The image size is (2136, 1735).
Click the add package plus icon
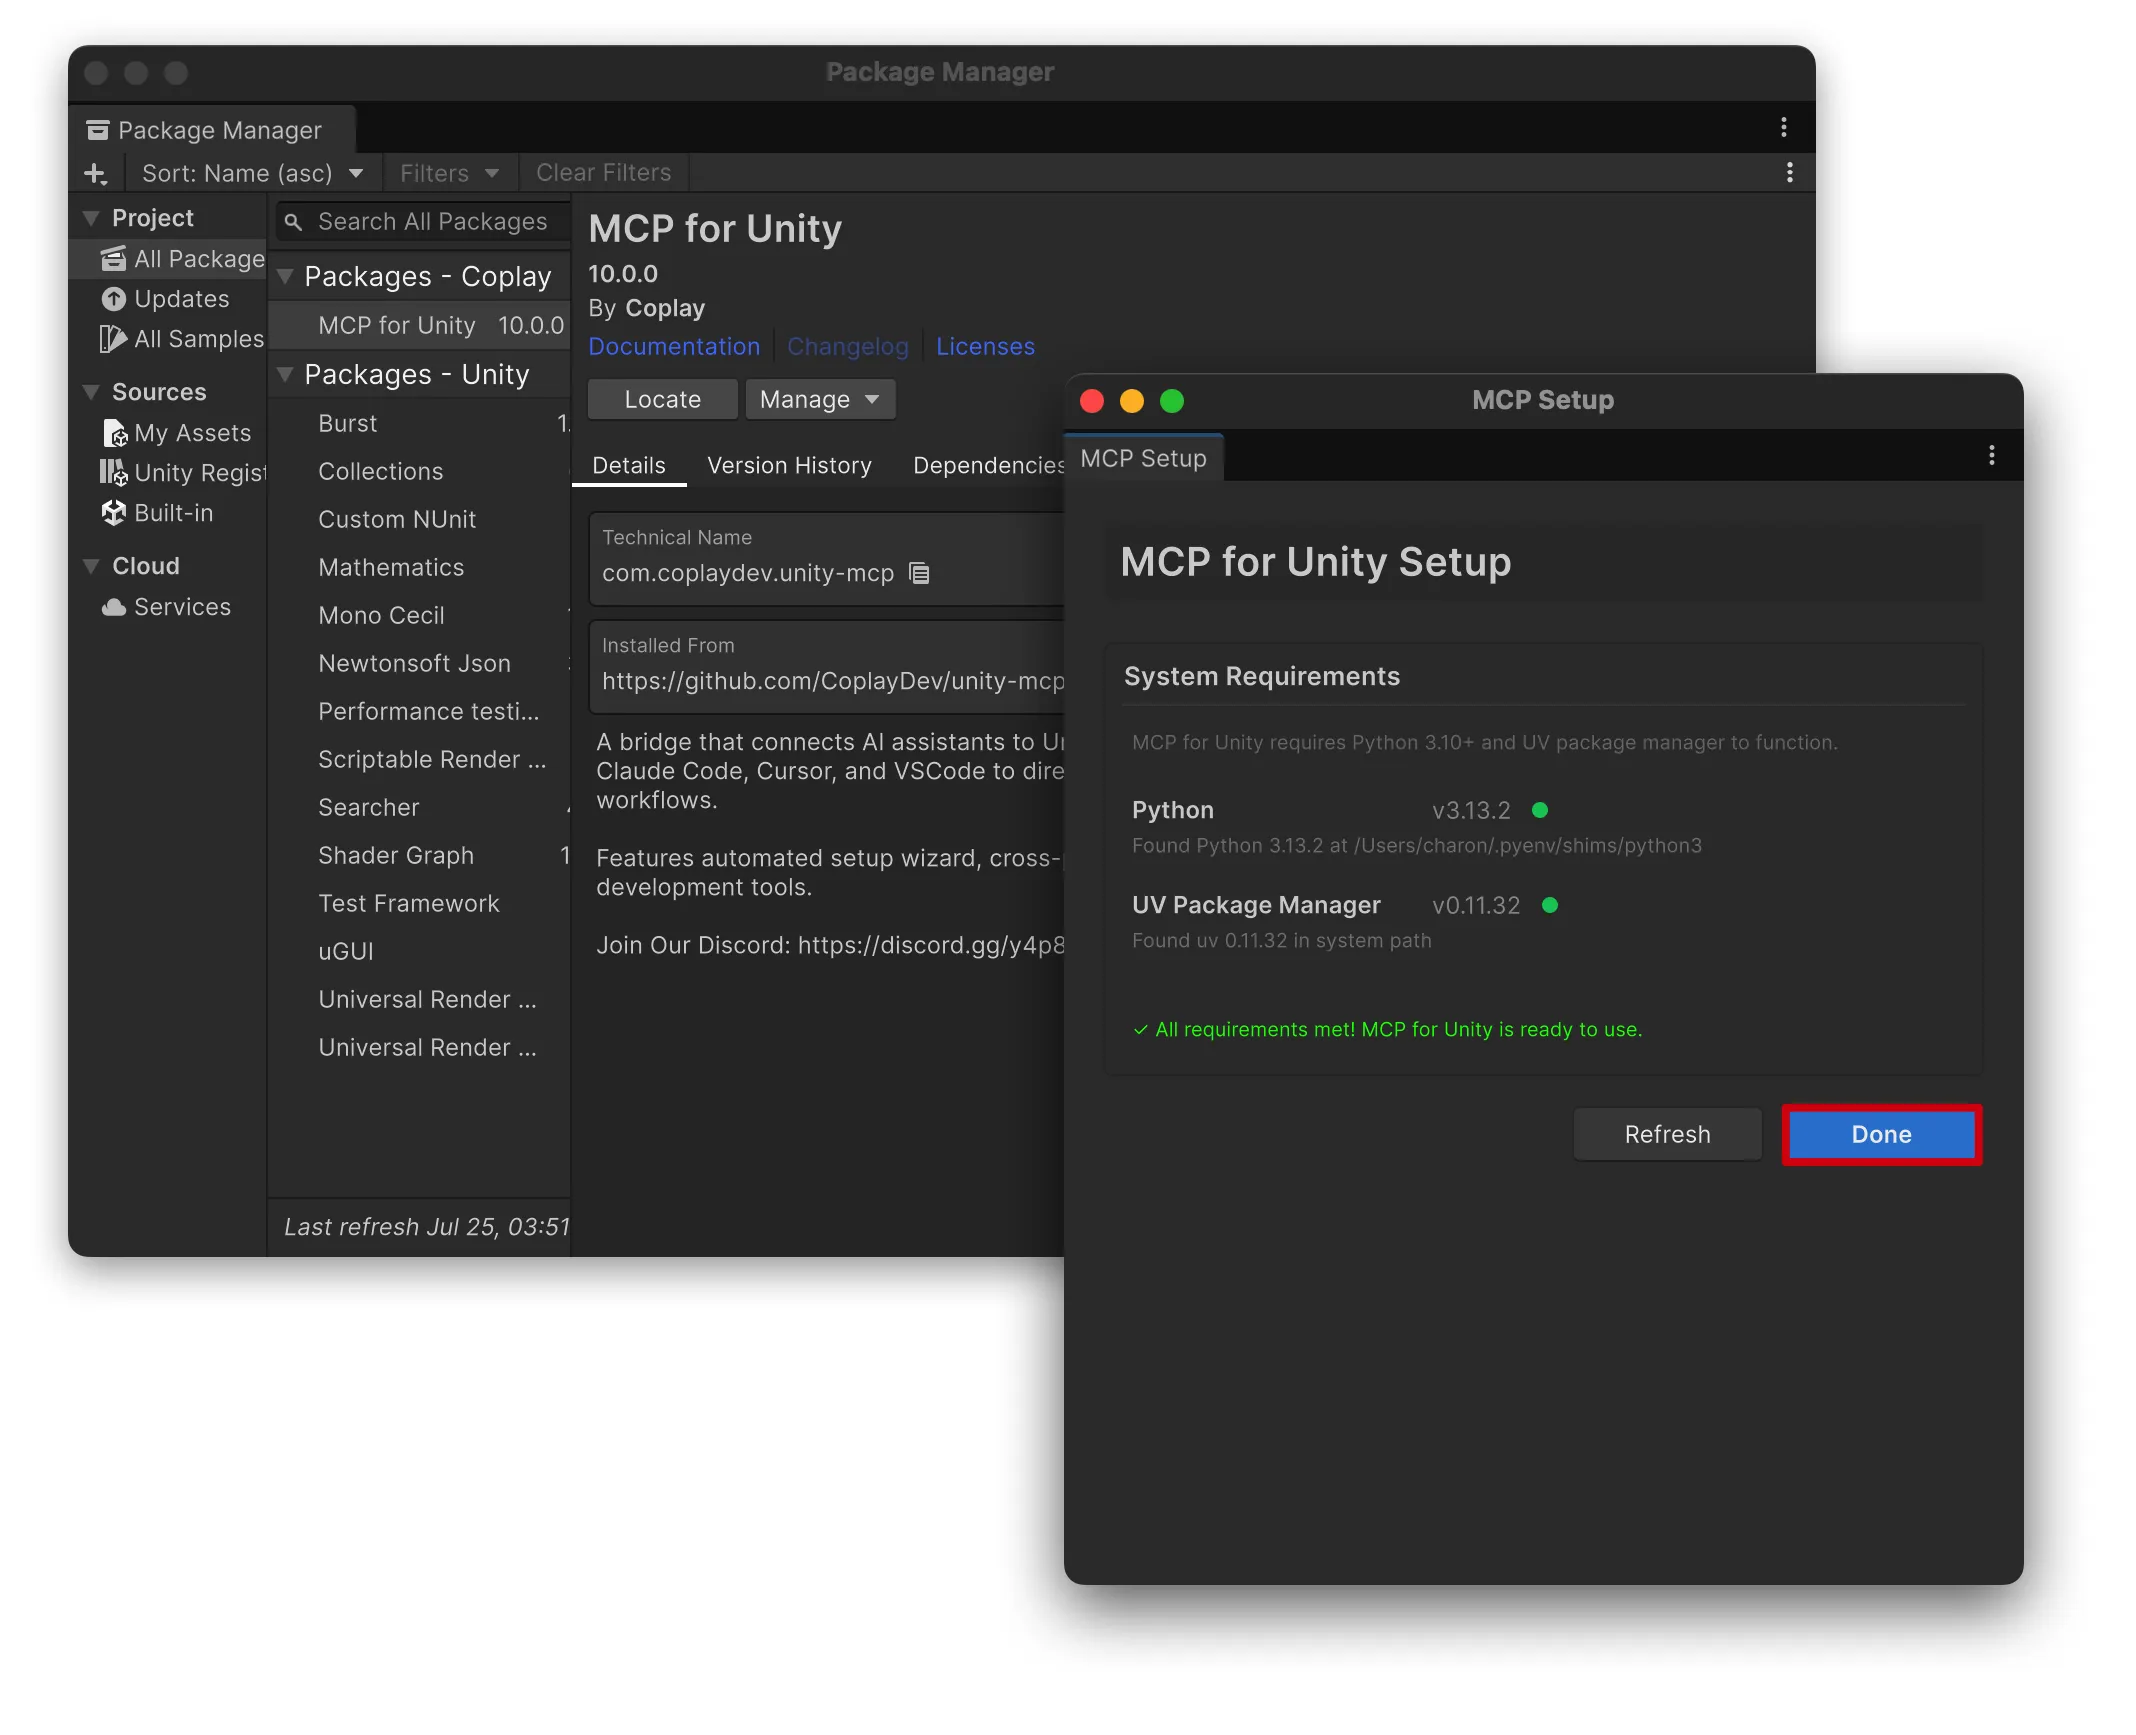(96, 174)
